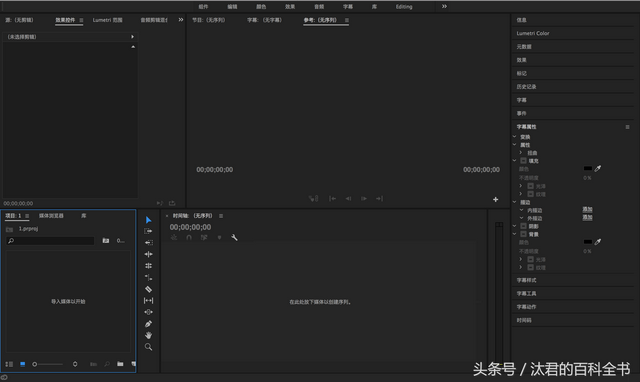The width and height of the screenshot is (640, 382).
Task: Expand the 扭曲 section
Action: (520, 152)
